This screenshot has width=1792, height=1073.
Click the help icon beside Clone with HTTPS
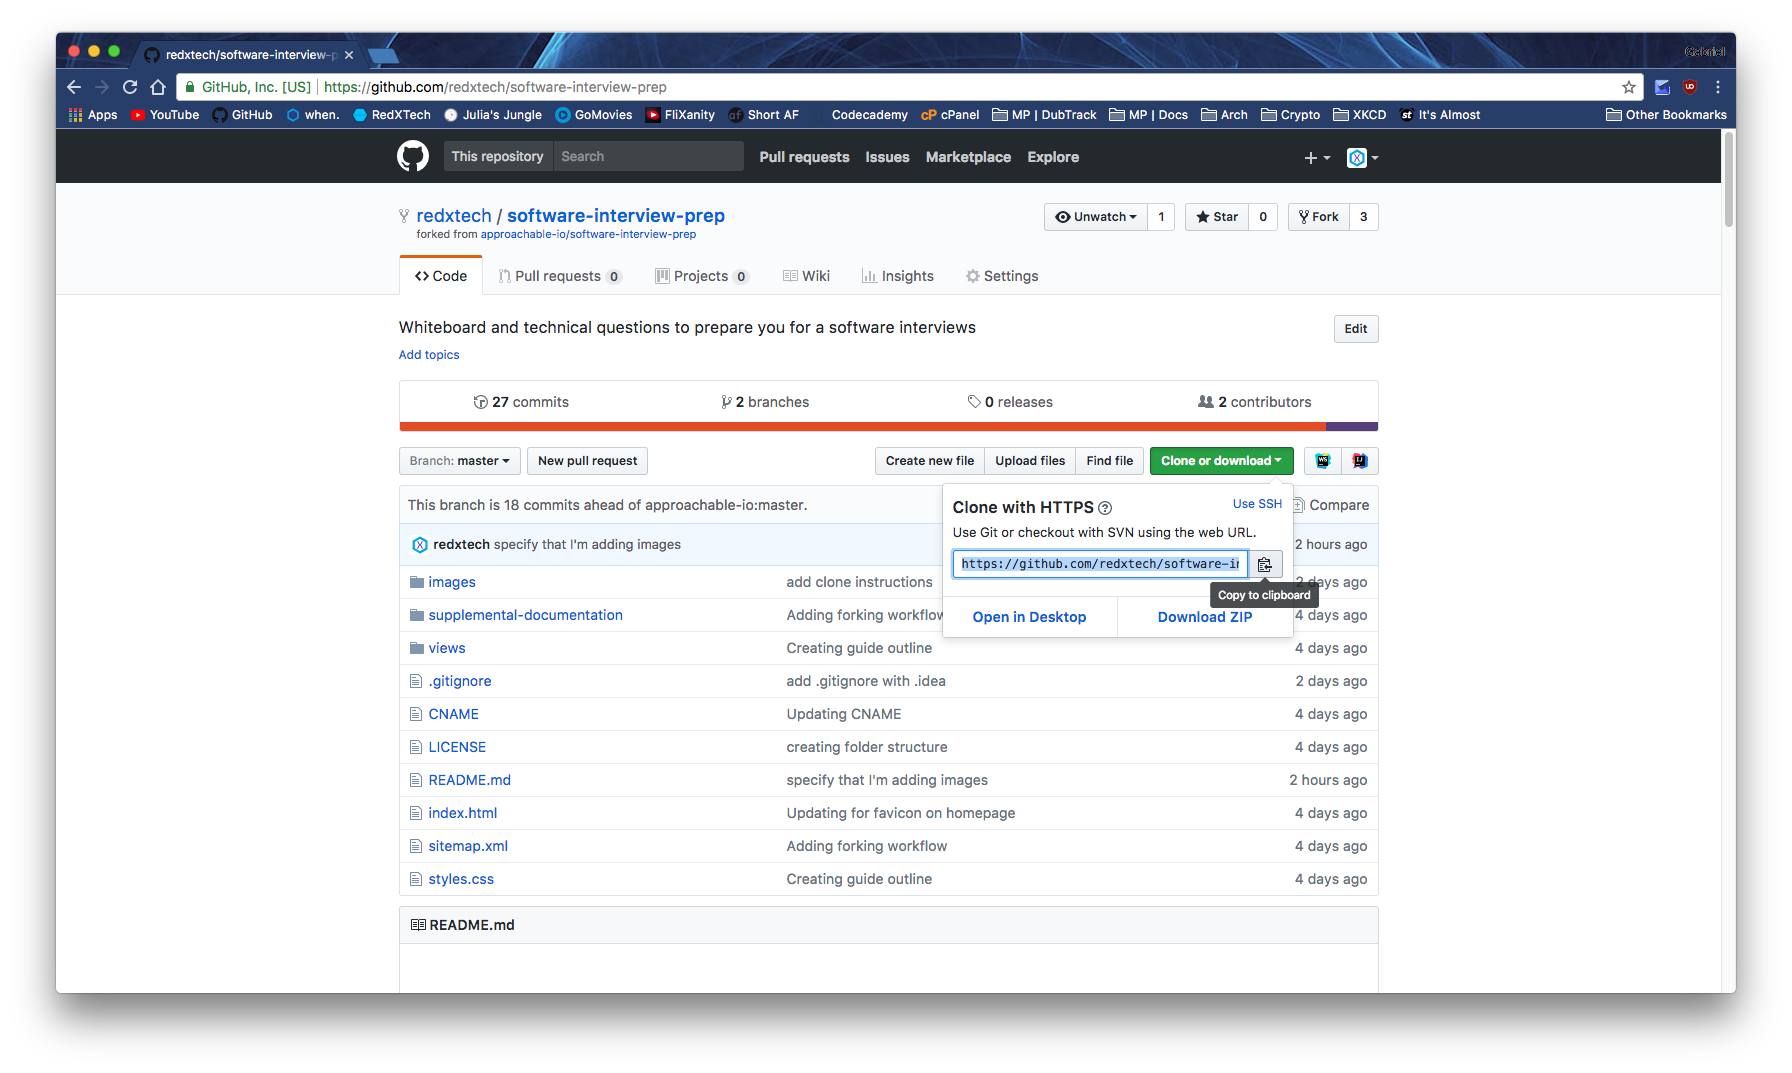pos(1105,508)
